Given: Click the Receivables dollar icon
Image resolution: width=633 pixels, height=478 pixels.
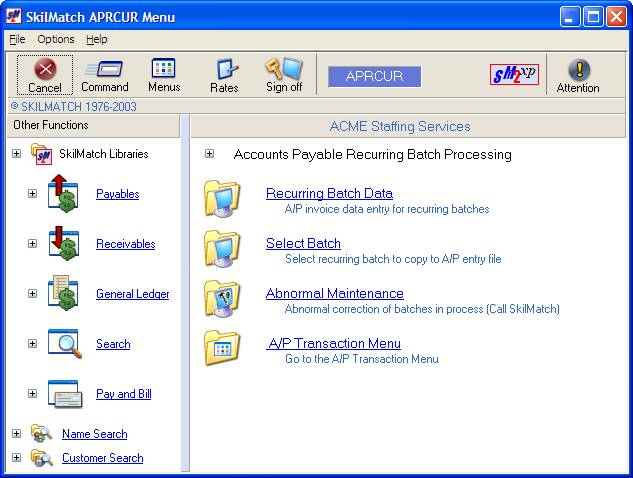Looking at the screenshot, I should pos(63,243).
